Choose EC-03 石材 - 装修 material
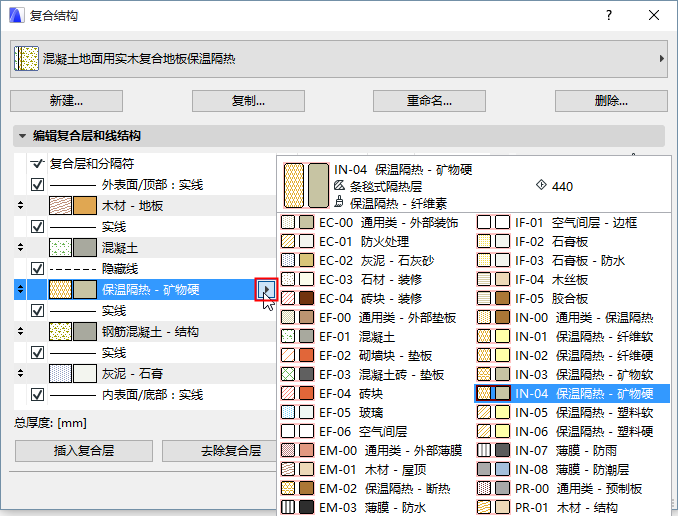 (351, 280)
